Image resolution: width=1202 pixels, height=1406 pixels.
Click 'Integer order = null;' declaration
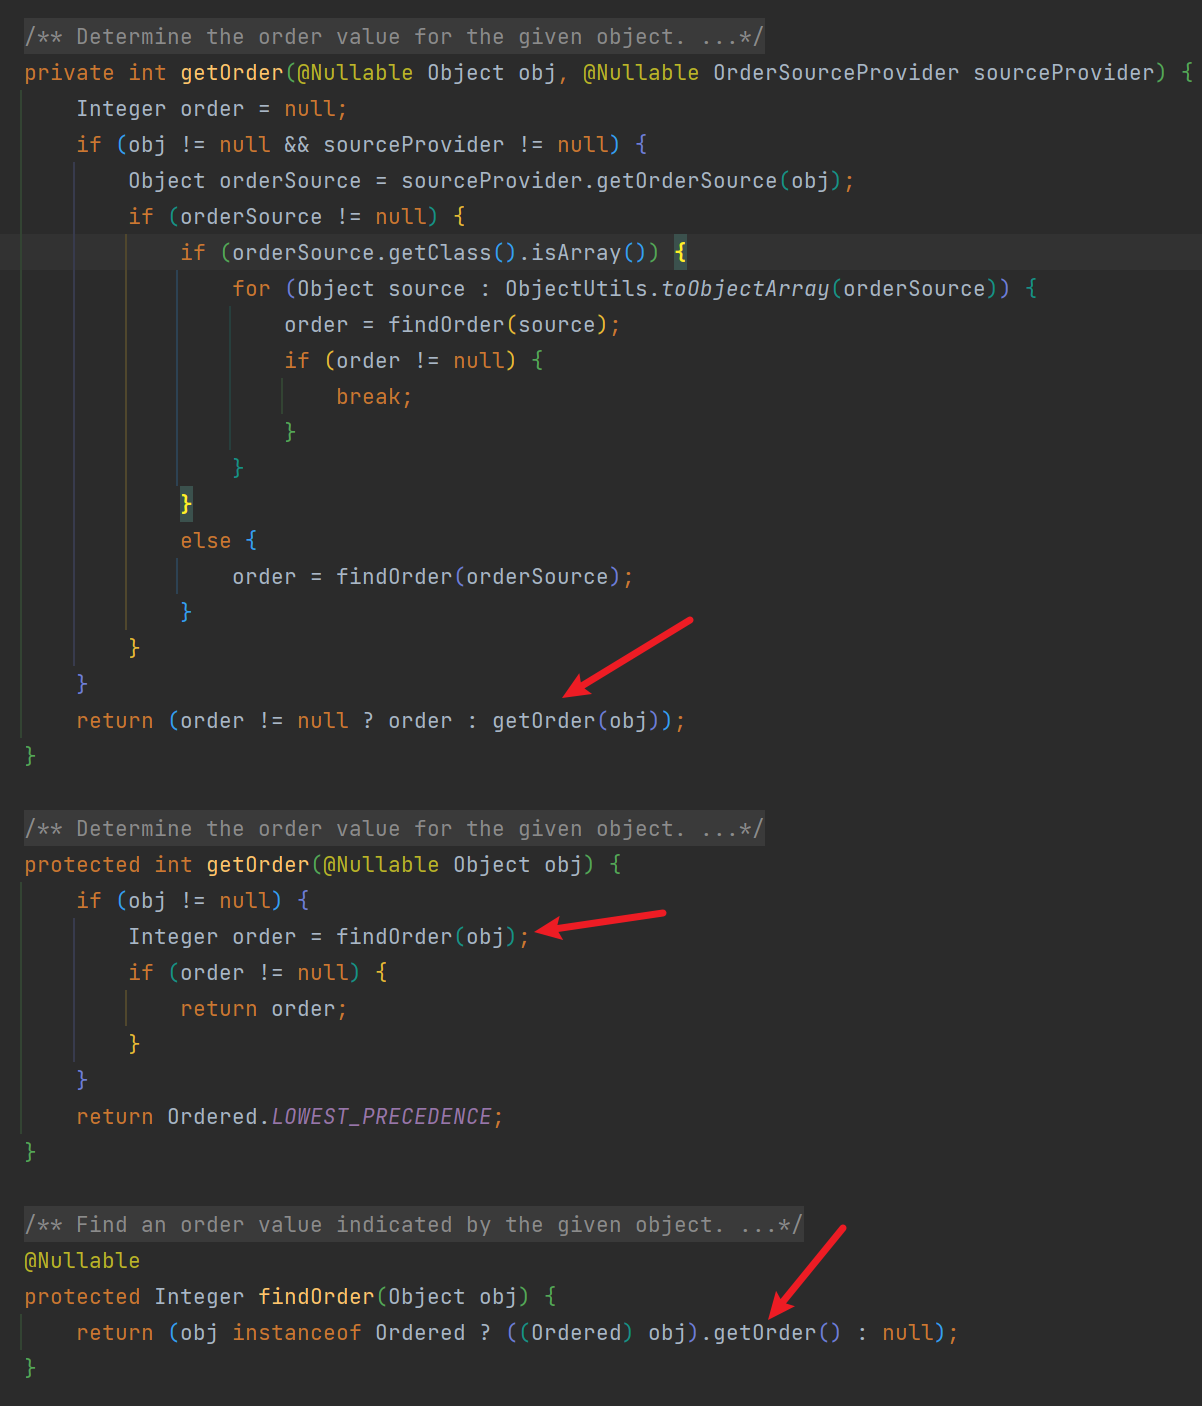point(212,109)
